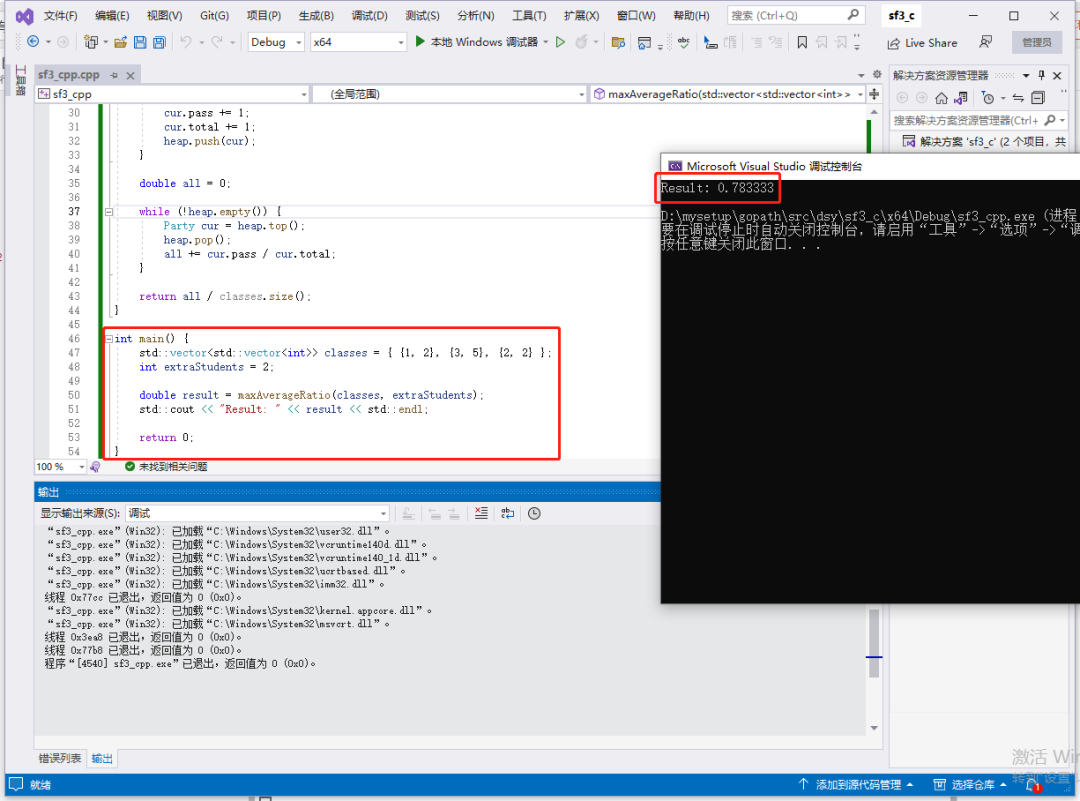This screenshot has height=801, width=1080.
Task: Collapse the while loop at line 37
Action: coord(109,212)
